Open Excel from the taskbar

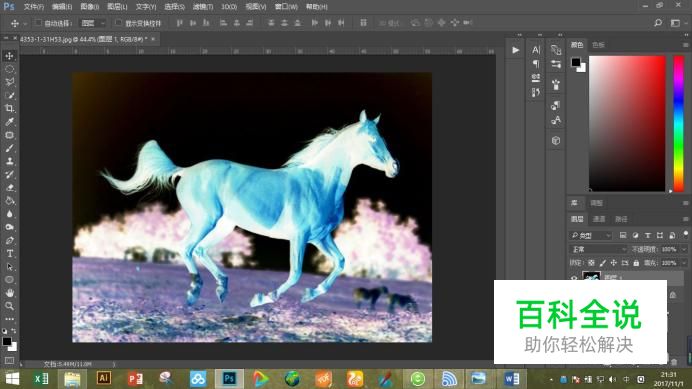coord(41,379)
